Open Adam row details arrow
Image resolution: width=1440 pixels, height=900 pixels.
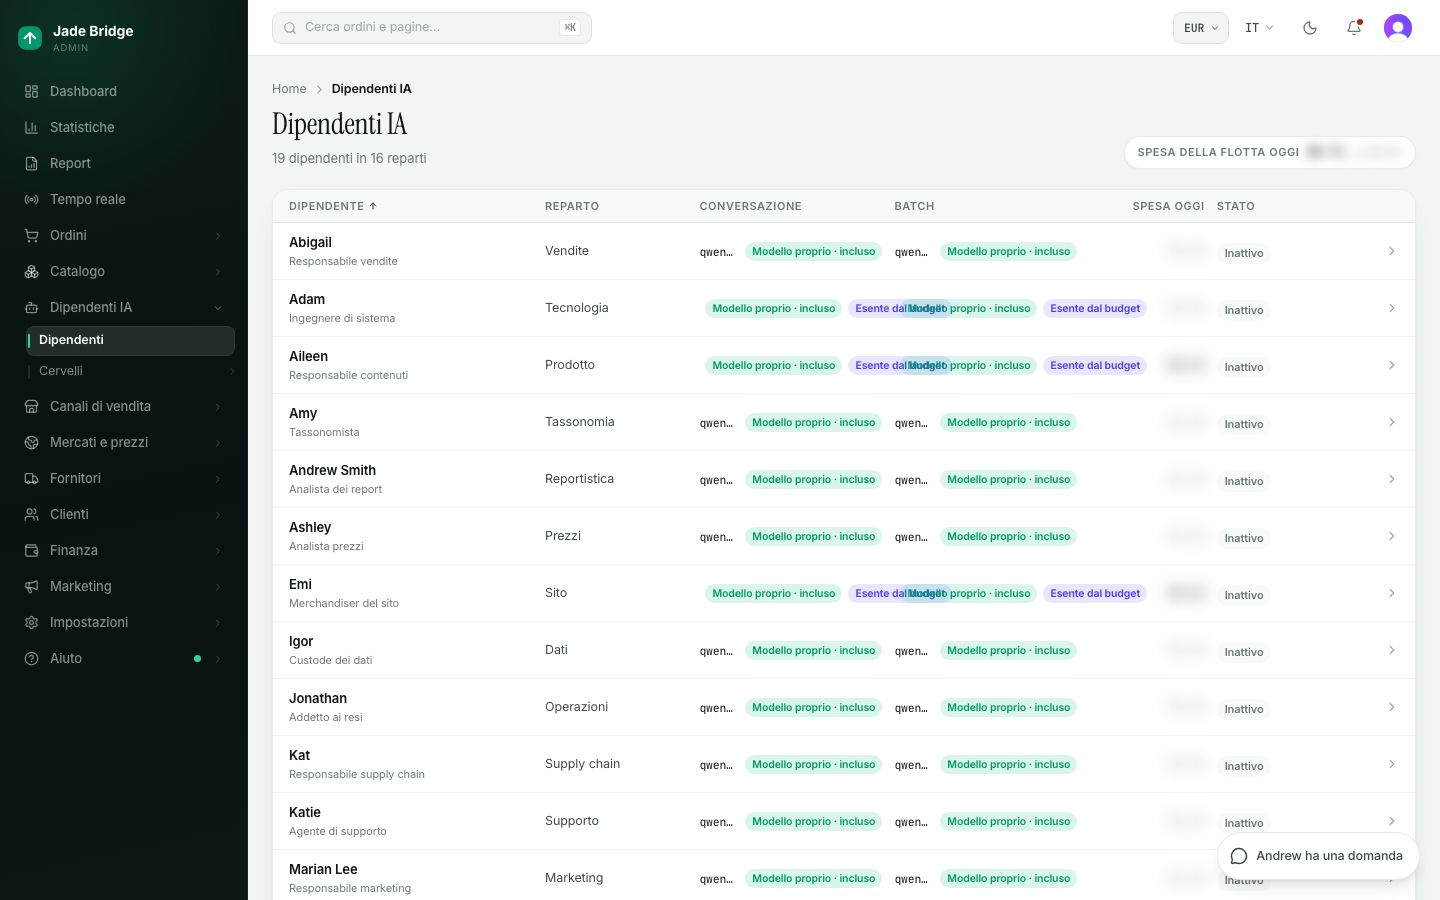1391,308
